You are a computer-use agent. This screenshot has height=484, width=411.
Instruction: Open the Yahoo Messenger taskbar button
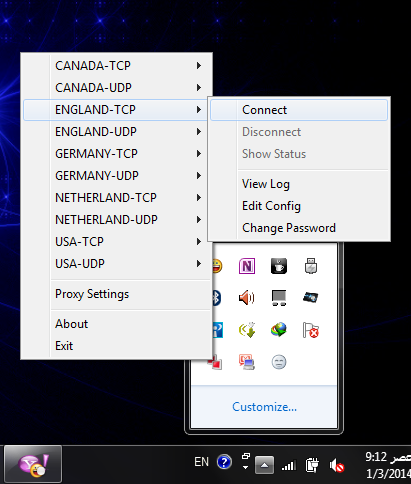pyautogui.click(x=33, y=465)
